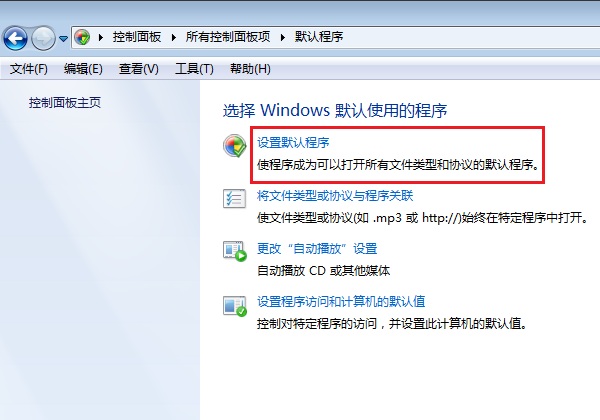Open the 帮助(H) menu
600x420 pixels.
(x=250, y=69)
